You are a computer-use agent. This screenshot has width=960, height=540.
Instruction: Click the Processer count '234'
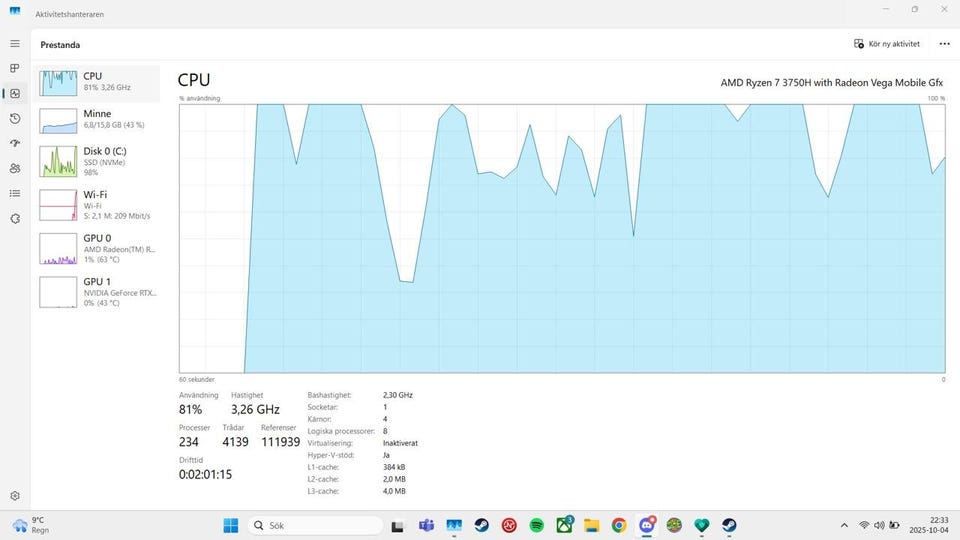point(189,442)
